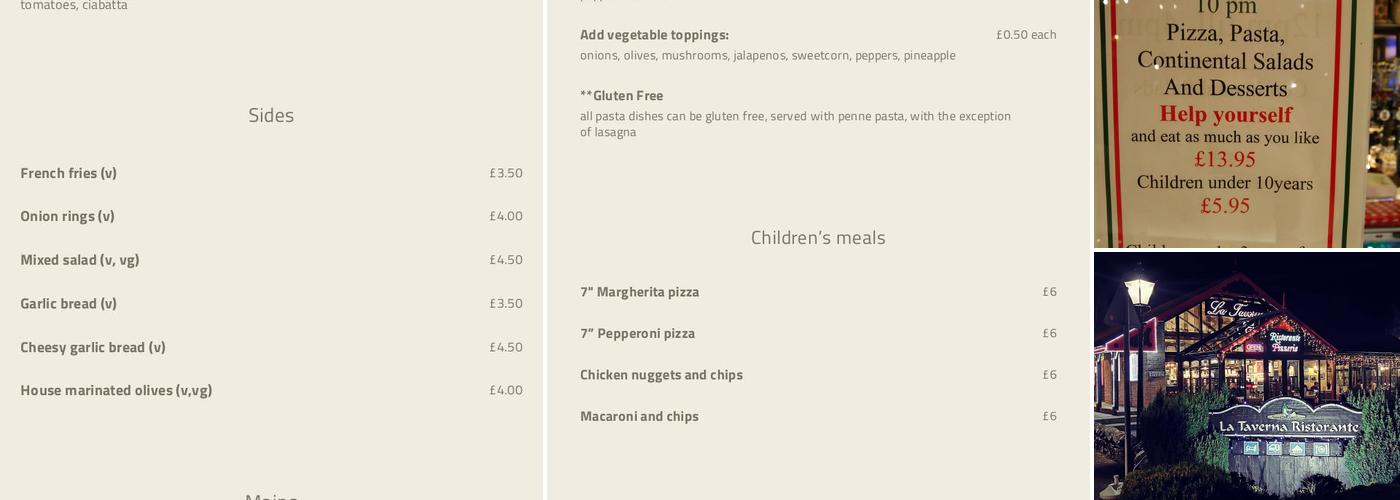The height and width of the screenshot is (500, 1400).
Task: Click the gluten free pasta description text
Action: 795,124
